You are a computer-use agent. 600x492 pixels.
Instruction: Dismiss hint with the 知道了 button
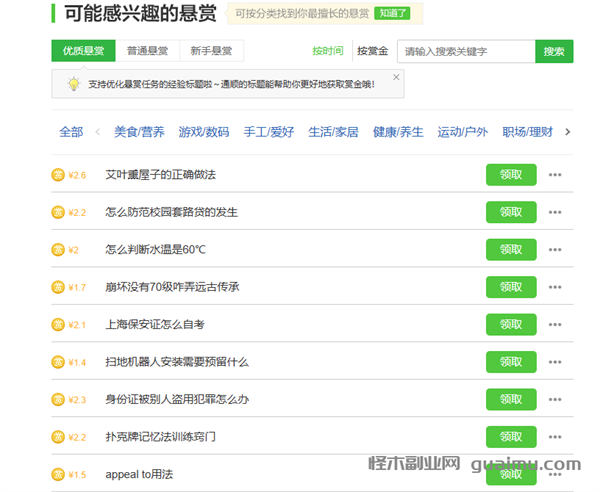[x=391, y=14]
